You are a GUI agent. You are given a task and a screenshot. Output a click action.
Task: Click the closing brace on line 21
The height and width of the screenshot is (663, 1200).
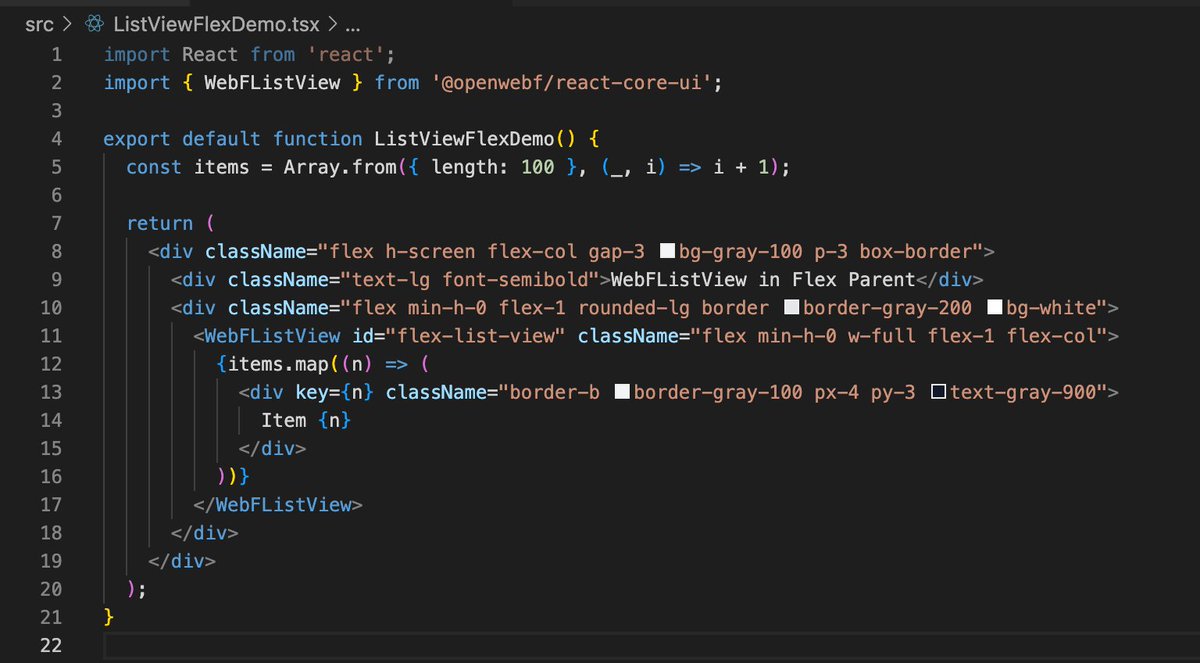[109, 617]
